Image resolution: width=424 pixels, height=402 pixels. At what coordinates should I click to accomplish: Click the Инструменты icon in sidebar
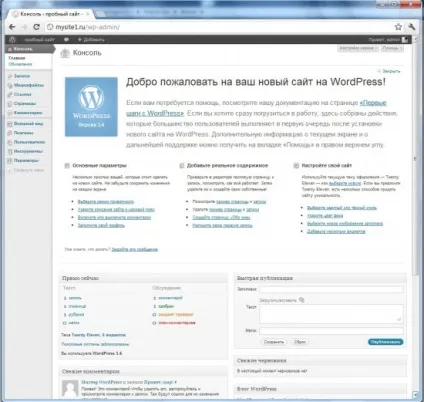[x=10, y=151]
